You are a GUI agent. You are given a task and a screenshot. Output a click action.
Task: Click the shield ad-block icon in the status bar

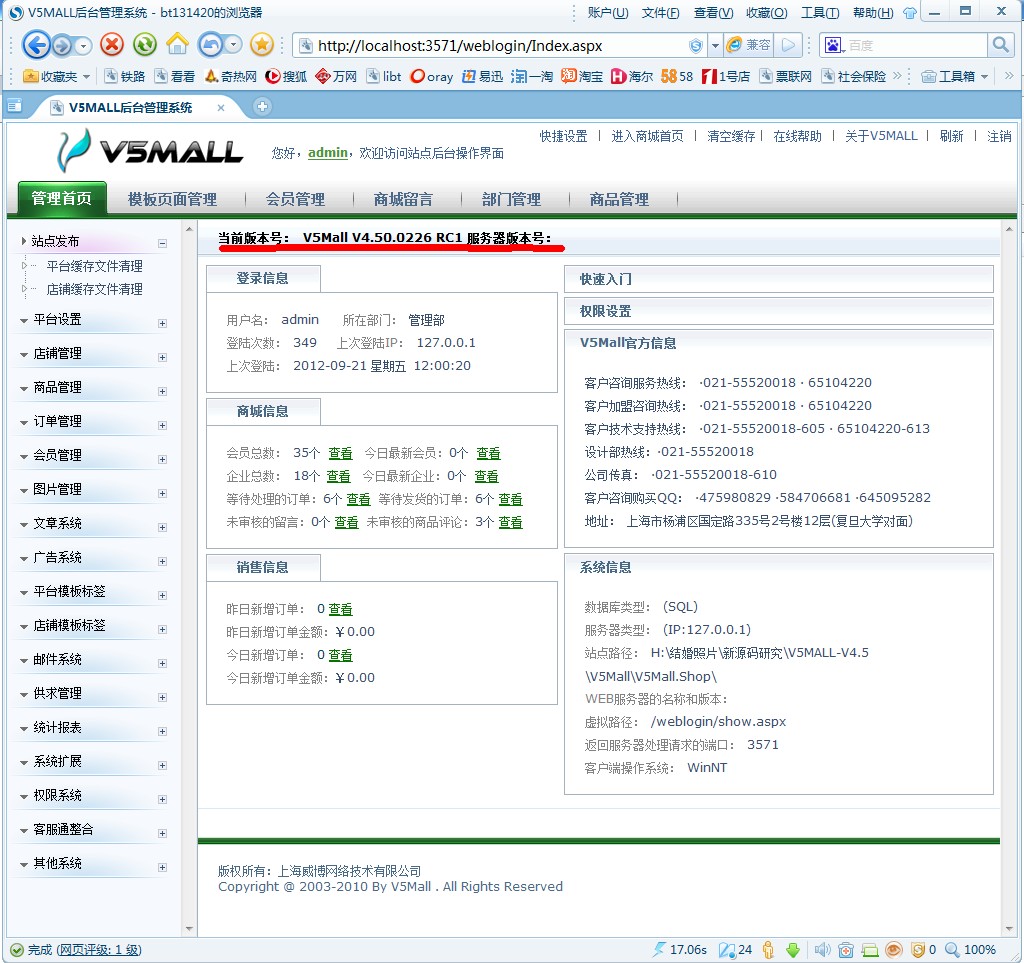coord(918,949)
